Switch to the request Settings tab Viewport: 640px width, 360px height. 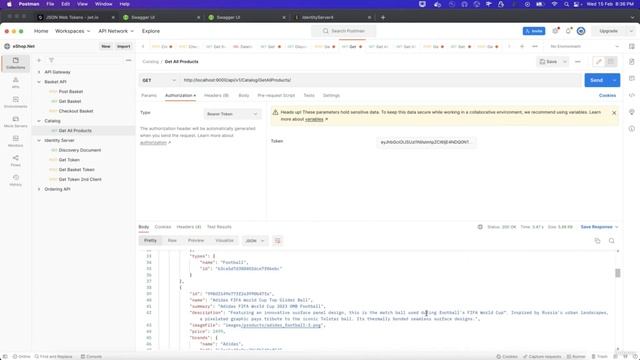tap(331, 96)
